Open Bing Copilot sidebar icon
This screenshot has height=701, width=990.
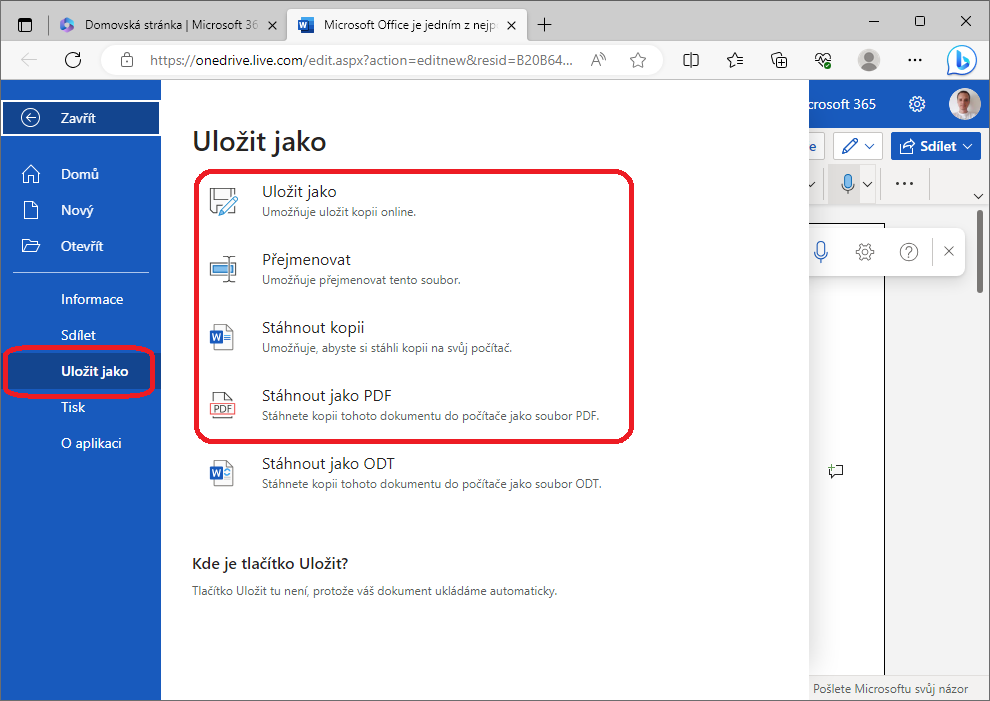coord(962,61)
